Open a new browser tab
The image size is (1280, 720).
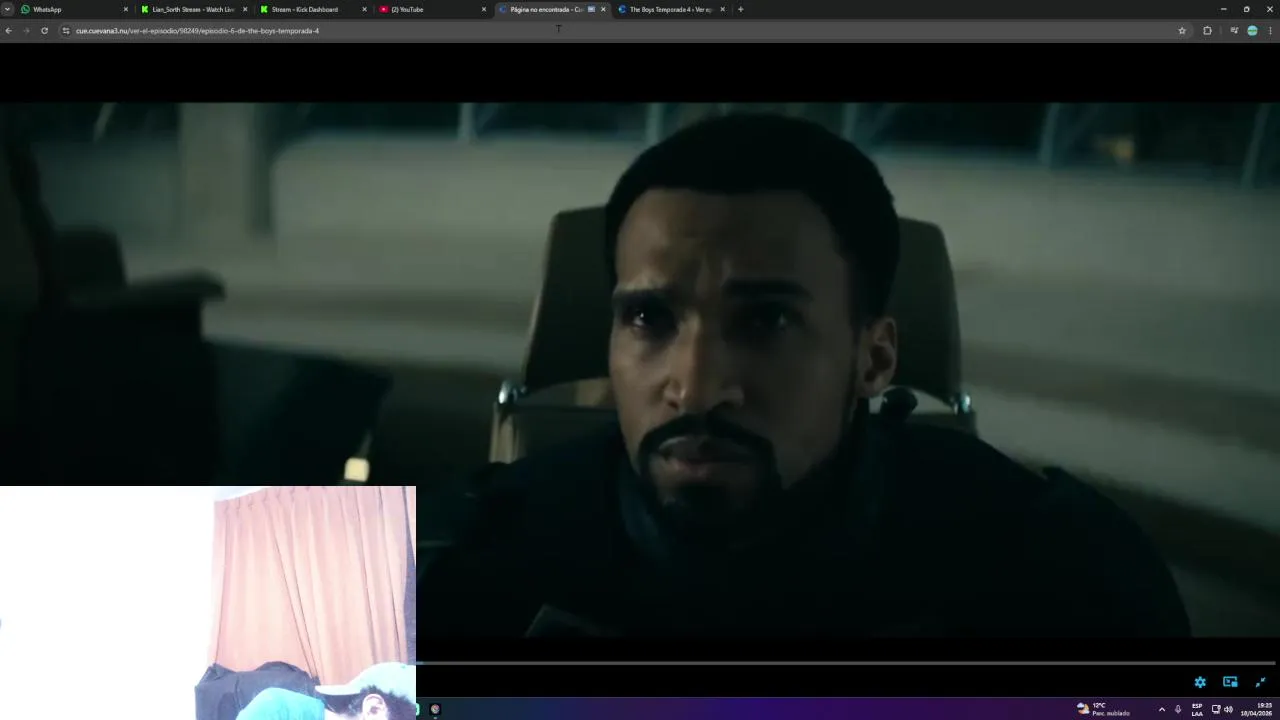click(x=740, y=9)
